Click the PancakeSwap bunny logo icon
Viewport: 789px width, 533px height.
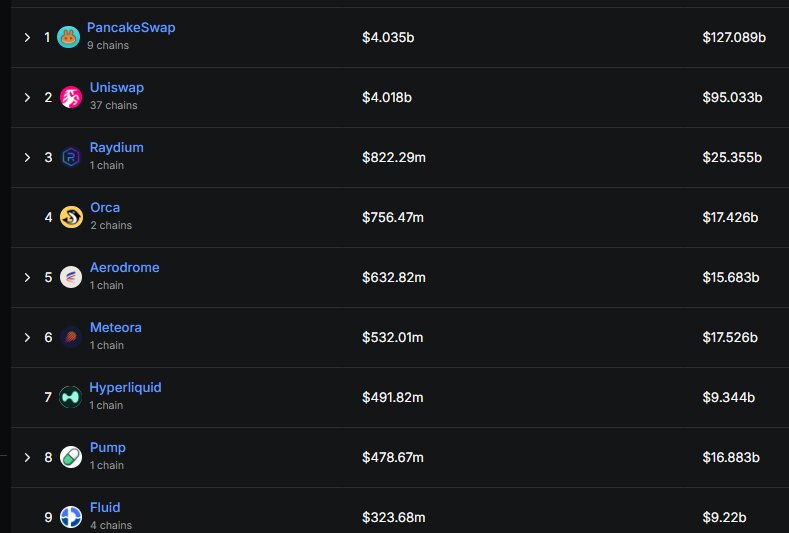68,37
